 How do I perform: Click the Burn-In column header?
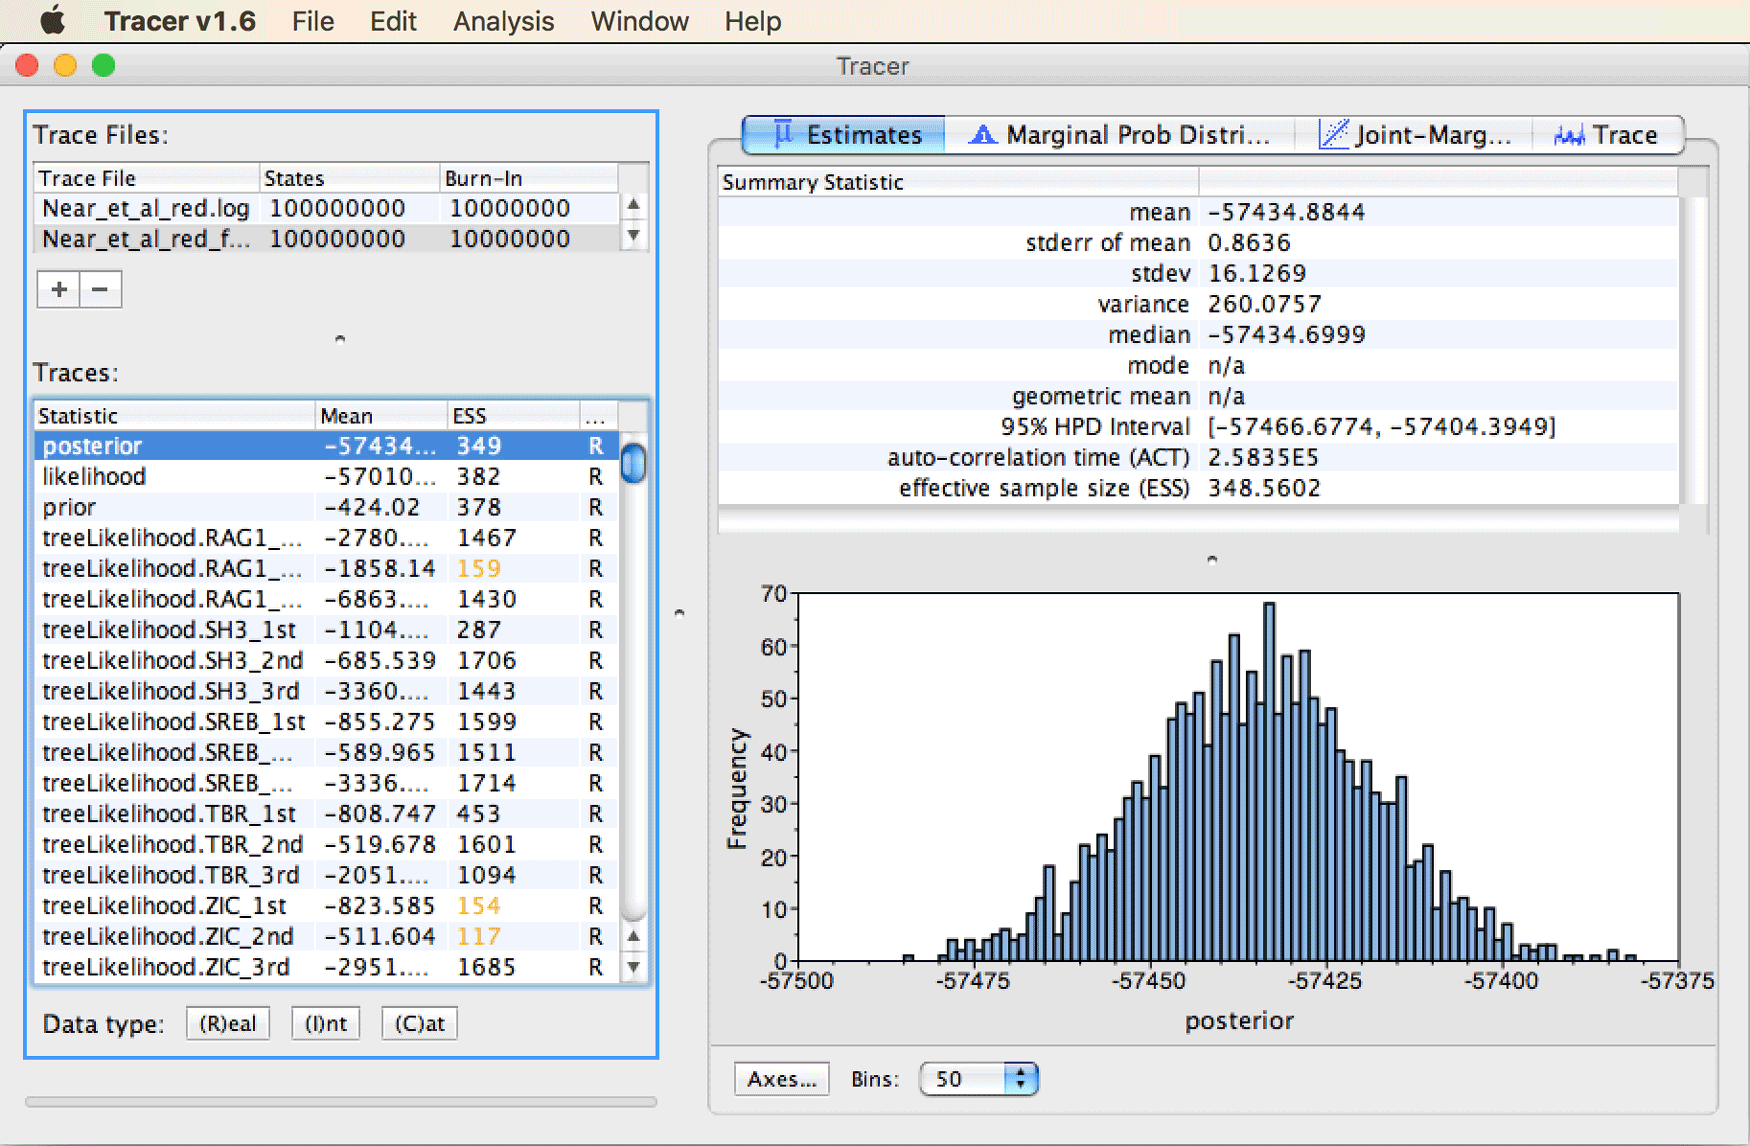click(529, 178)
